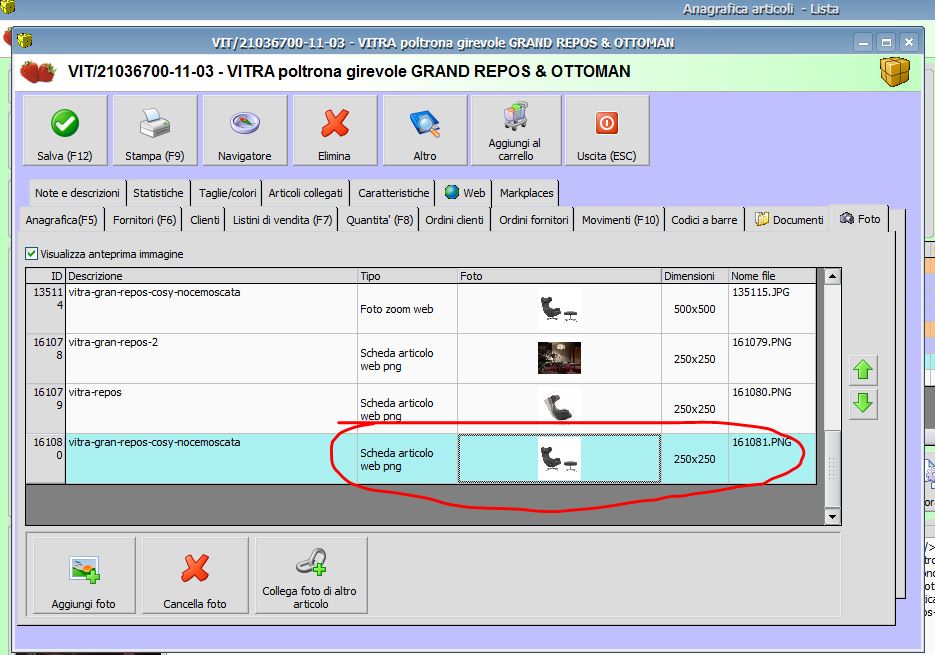This screenshot has width=935, height=655.
Task: Click the 500x500 dimension cell
Action: click(x=695, y=309)
